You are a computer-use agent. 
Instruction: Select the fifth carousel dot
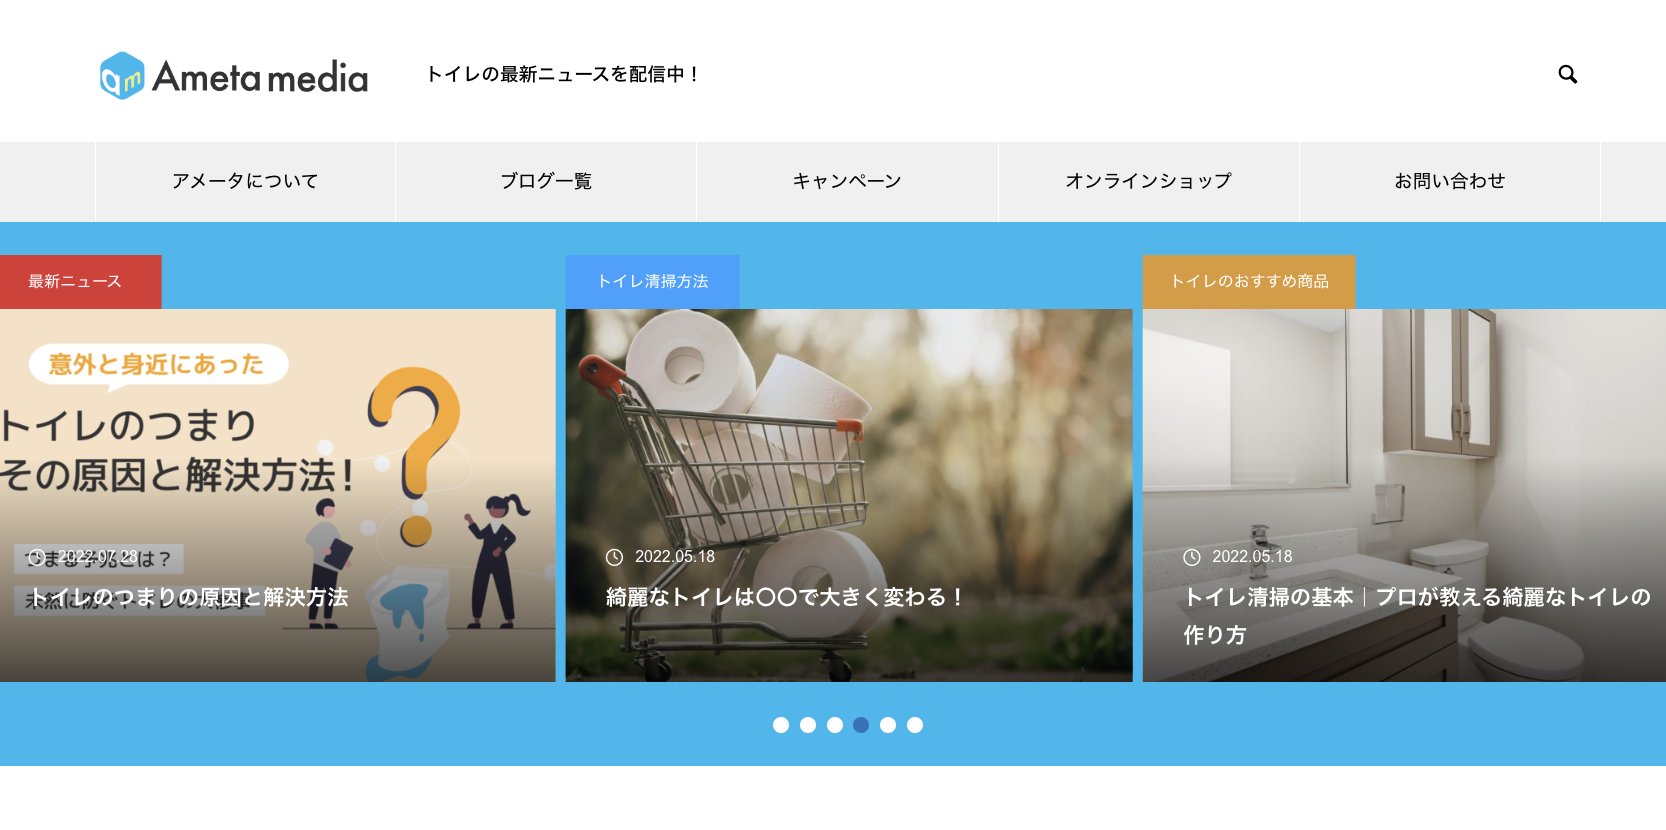coord(888,725)
